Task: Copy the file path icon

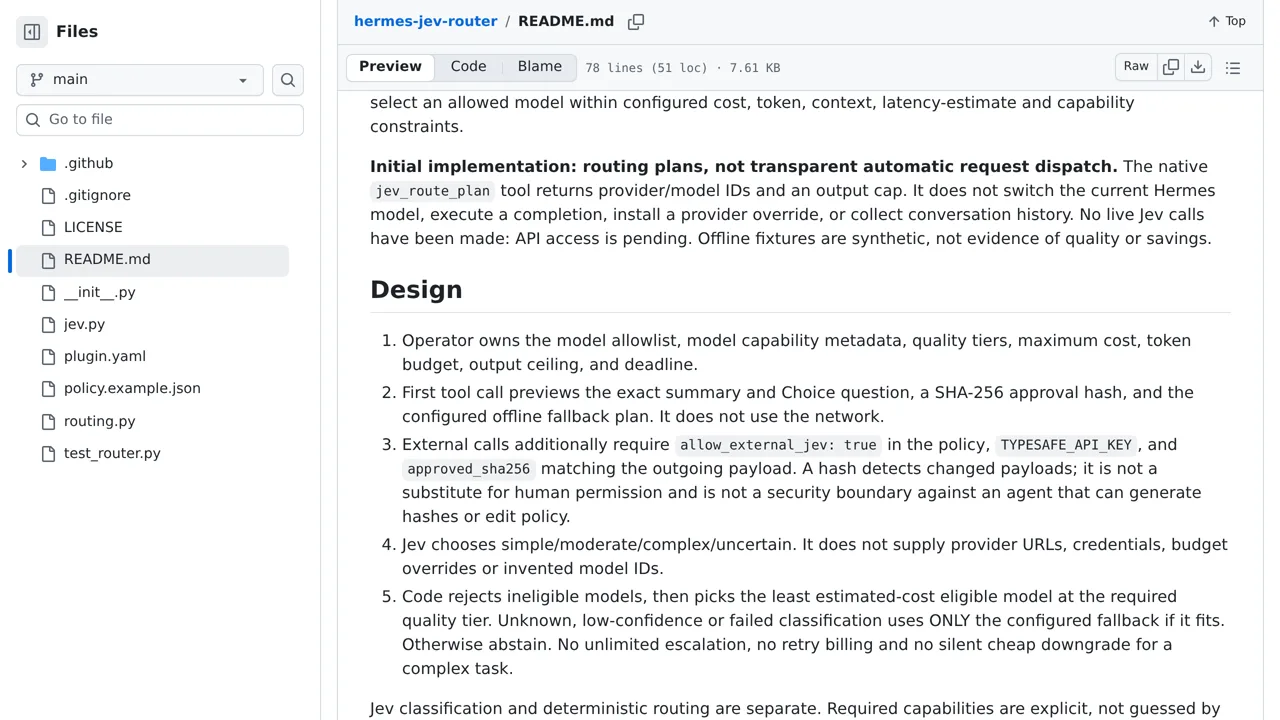Action: tap(636, 22)
